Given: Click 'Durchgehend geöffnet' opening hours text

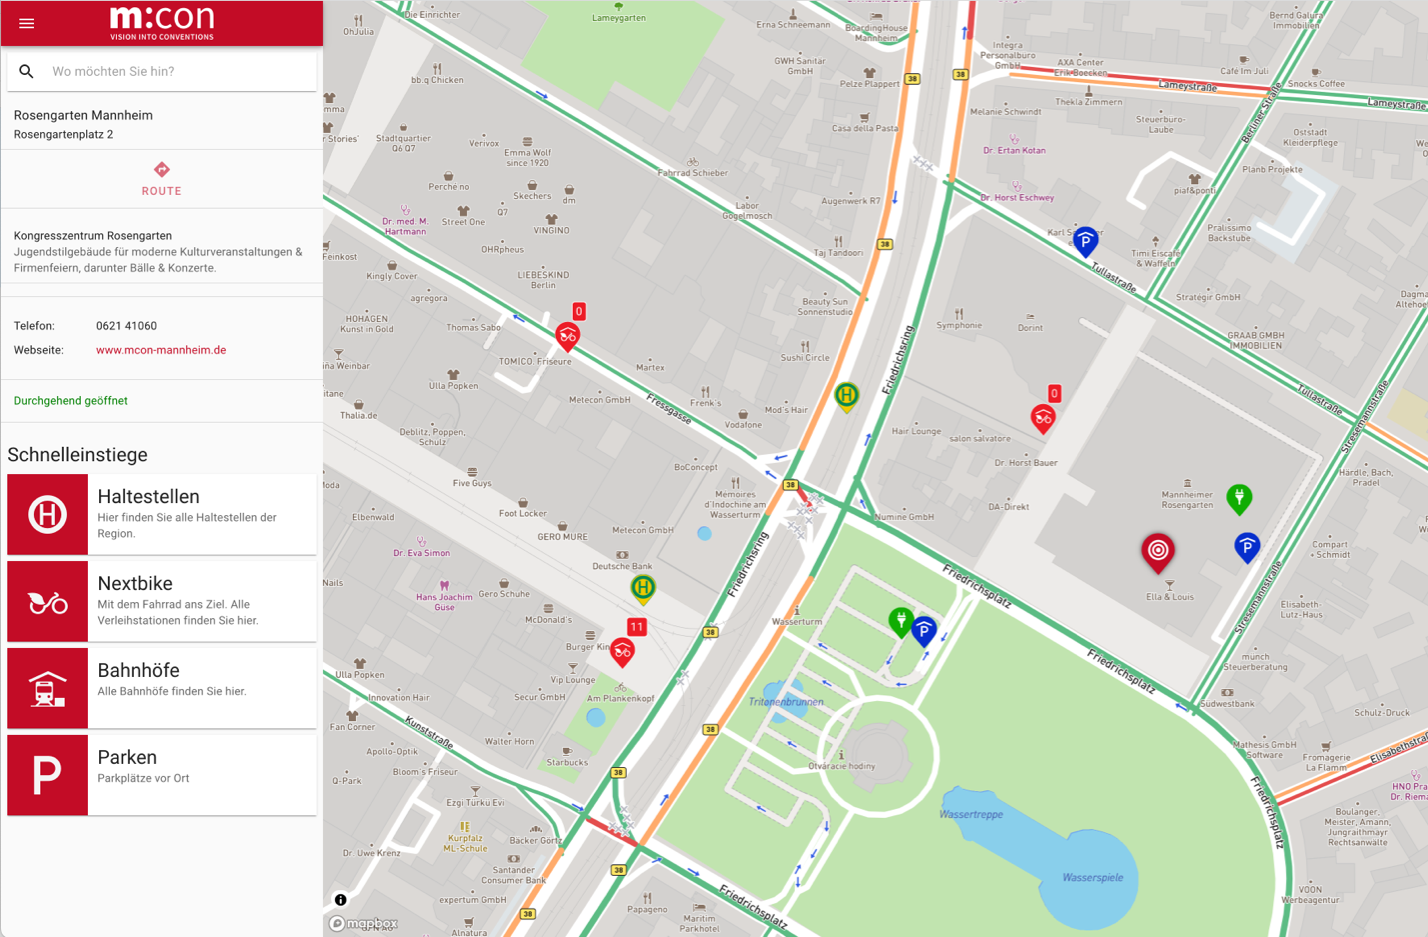Looking at the screenshot, I should 71,401.
